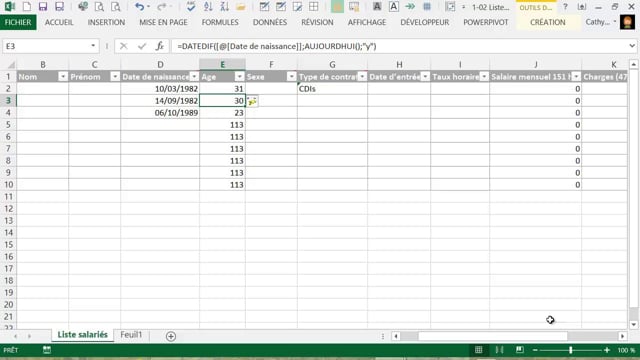Confirm formula entry with checkmark icon
The height and width of the screenshot is (360, 640).
click(x=142, y=46)
